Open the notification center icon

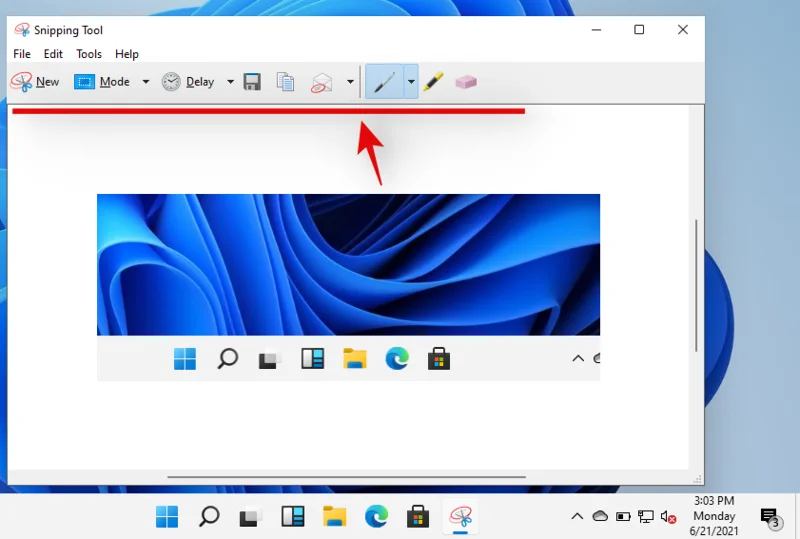click(770, 518)
